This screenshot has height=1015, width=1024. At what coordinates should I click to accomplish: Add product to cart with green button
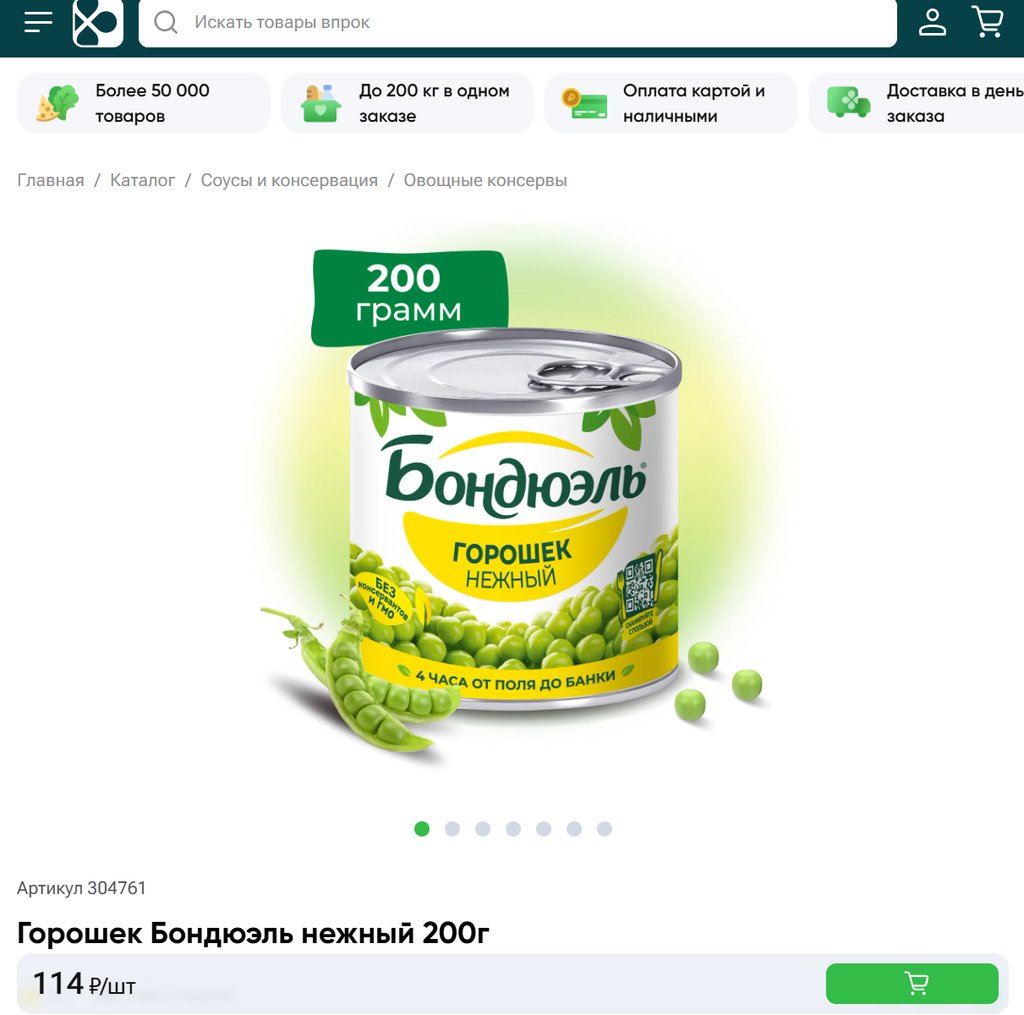point(912,983)
